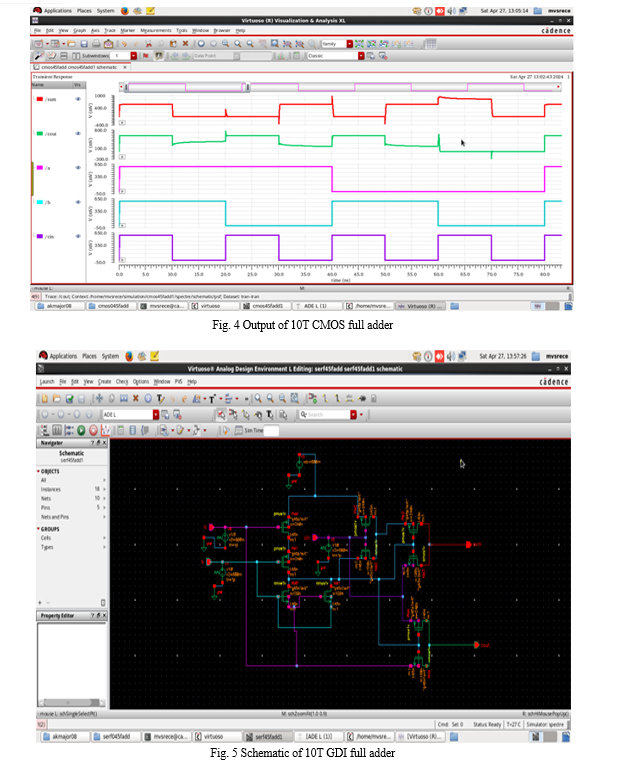
Task: Click the magenta /a trace color swatch
Action: 40,167
